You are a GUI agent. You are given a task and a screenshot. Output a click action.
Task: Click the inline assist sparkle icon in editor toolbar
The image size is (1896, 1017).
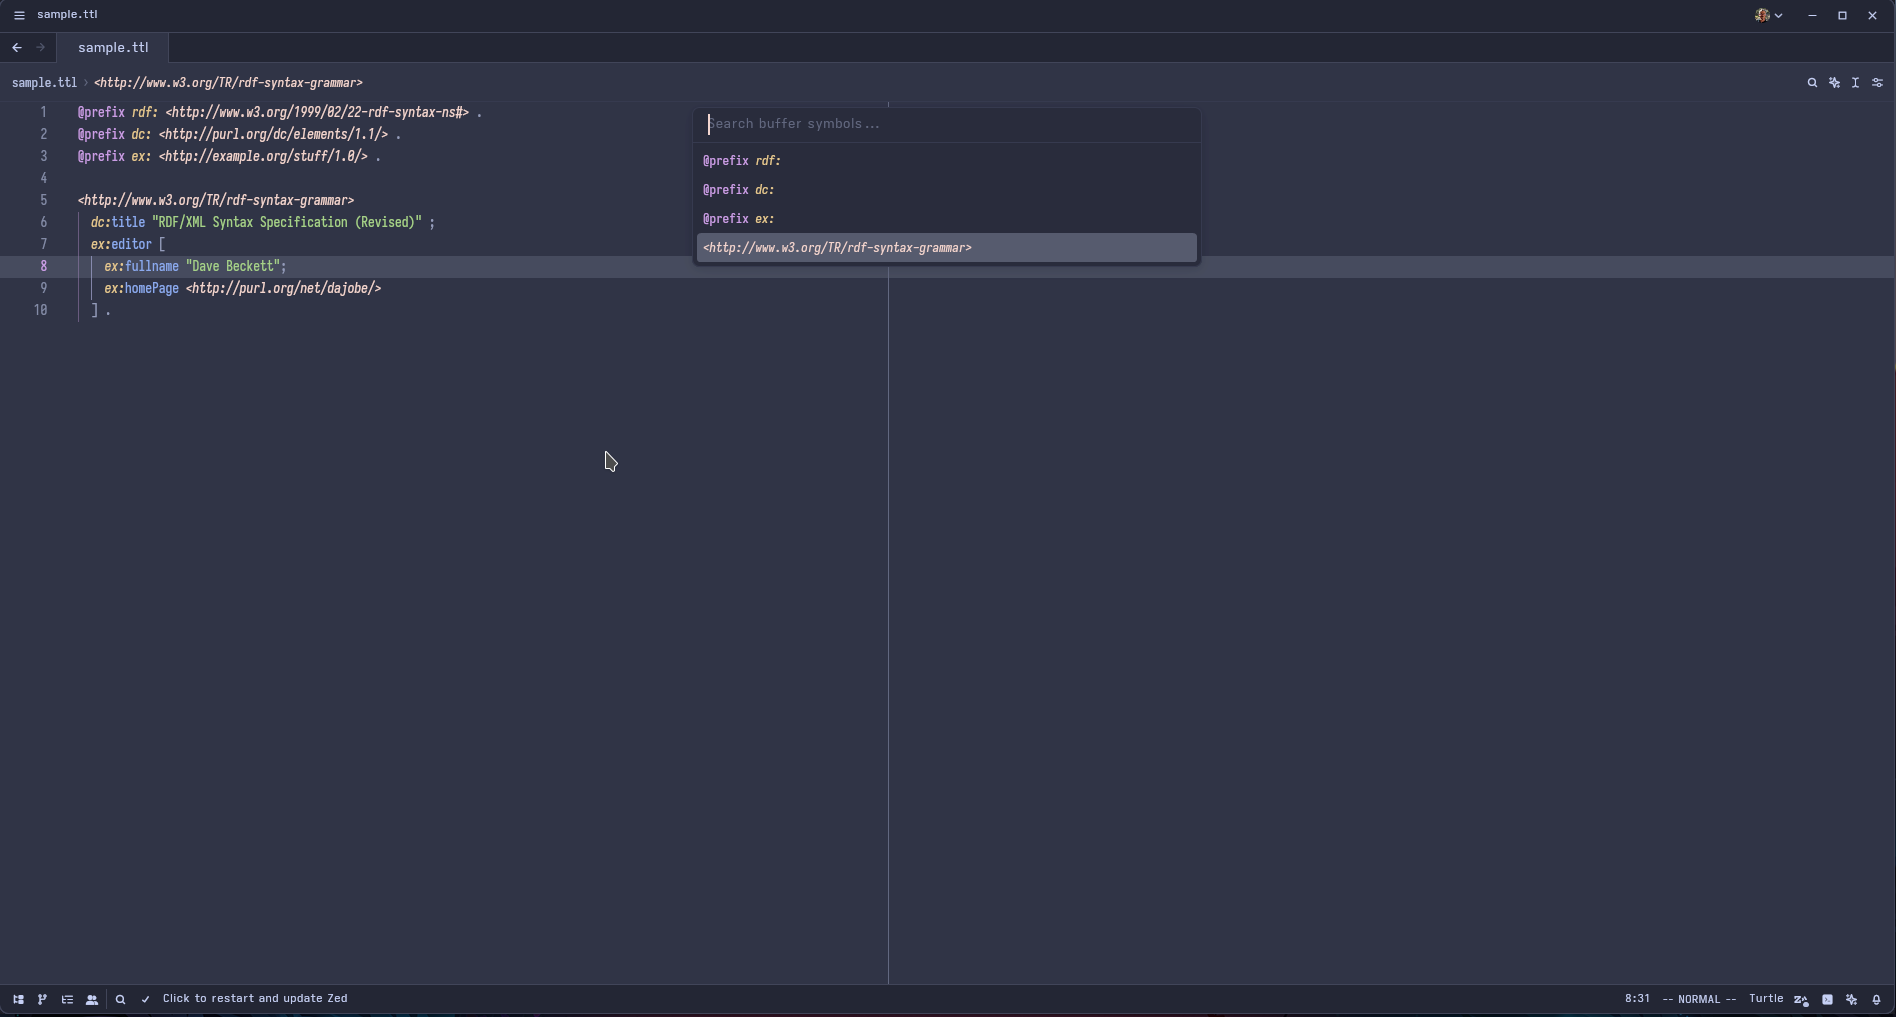(1834, 83)
